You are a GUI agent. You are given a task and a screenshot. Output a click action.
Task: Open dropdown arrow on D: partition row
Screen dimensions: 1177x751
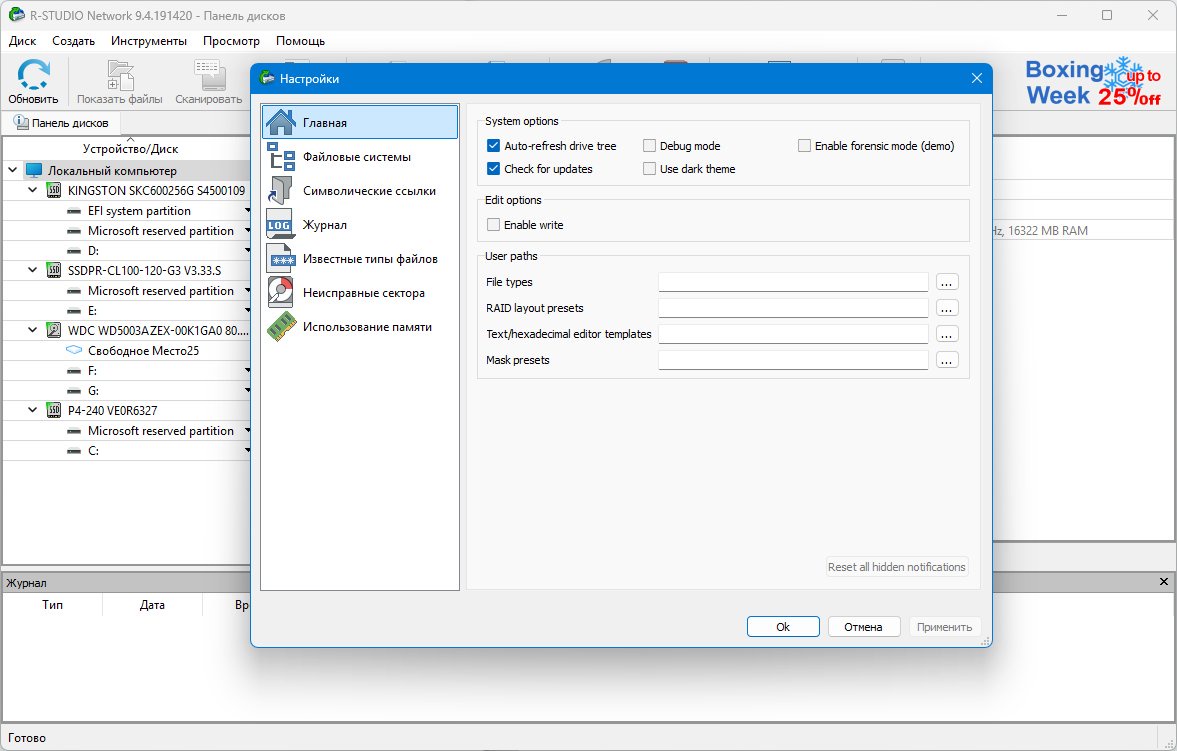[x=247, y=251]
